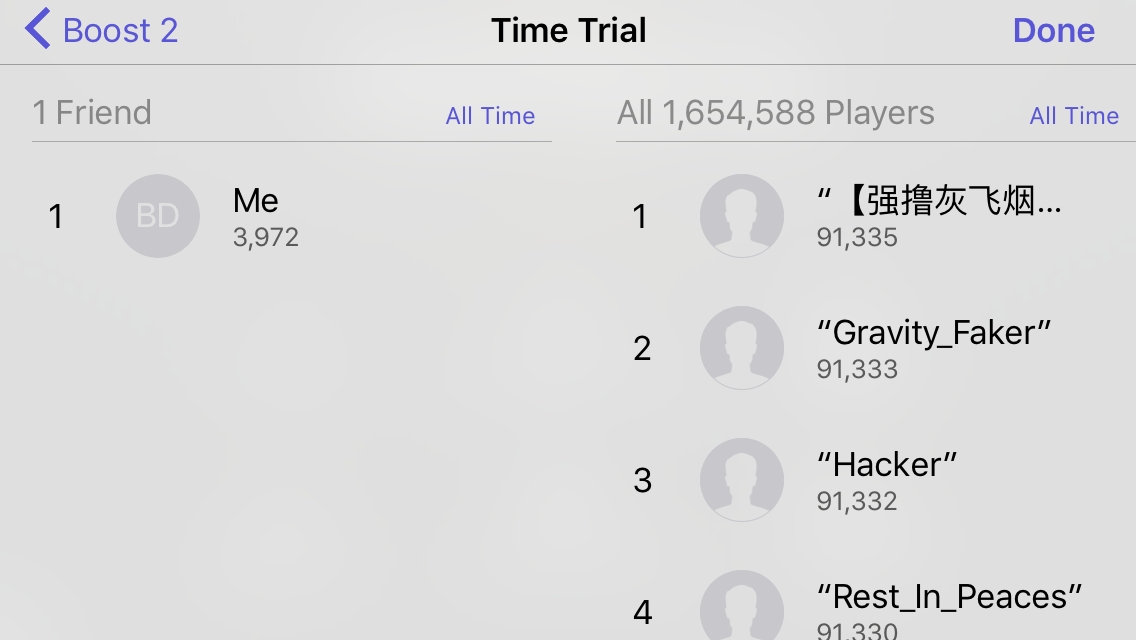The image size is (1136, 640).
Task: Tap the Gravity_Faker player avatar
Action: [x=741, y=348]
